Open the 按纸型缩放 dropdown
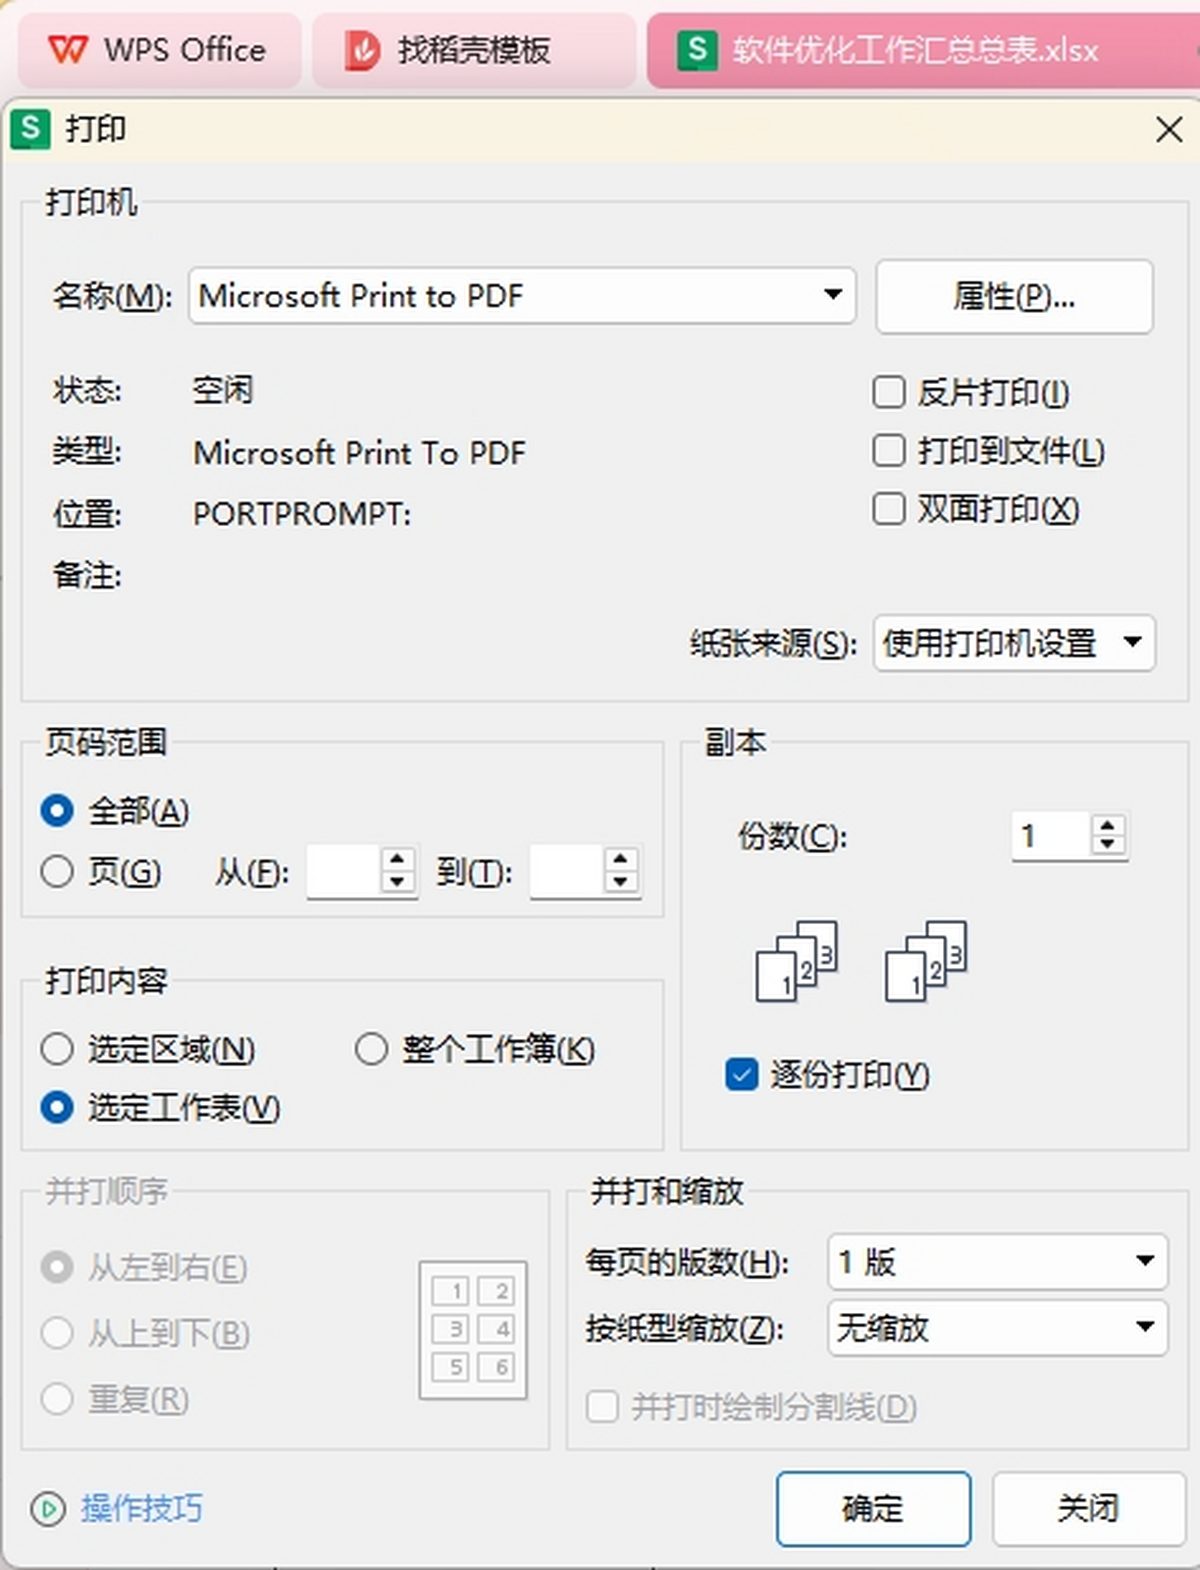 coord(1146,1329)
